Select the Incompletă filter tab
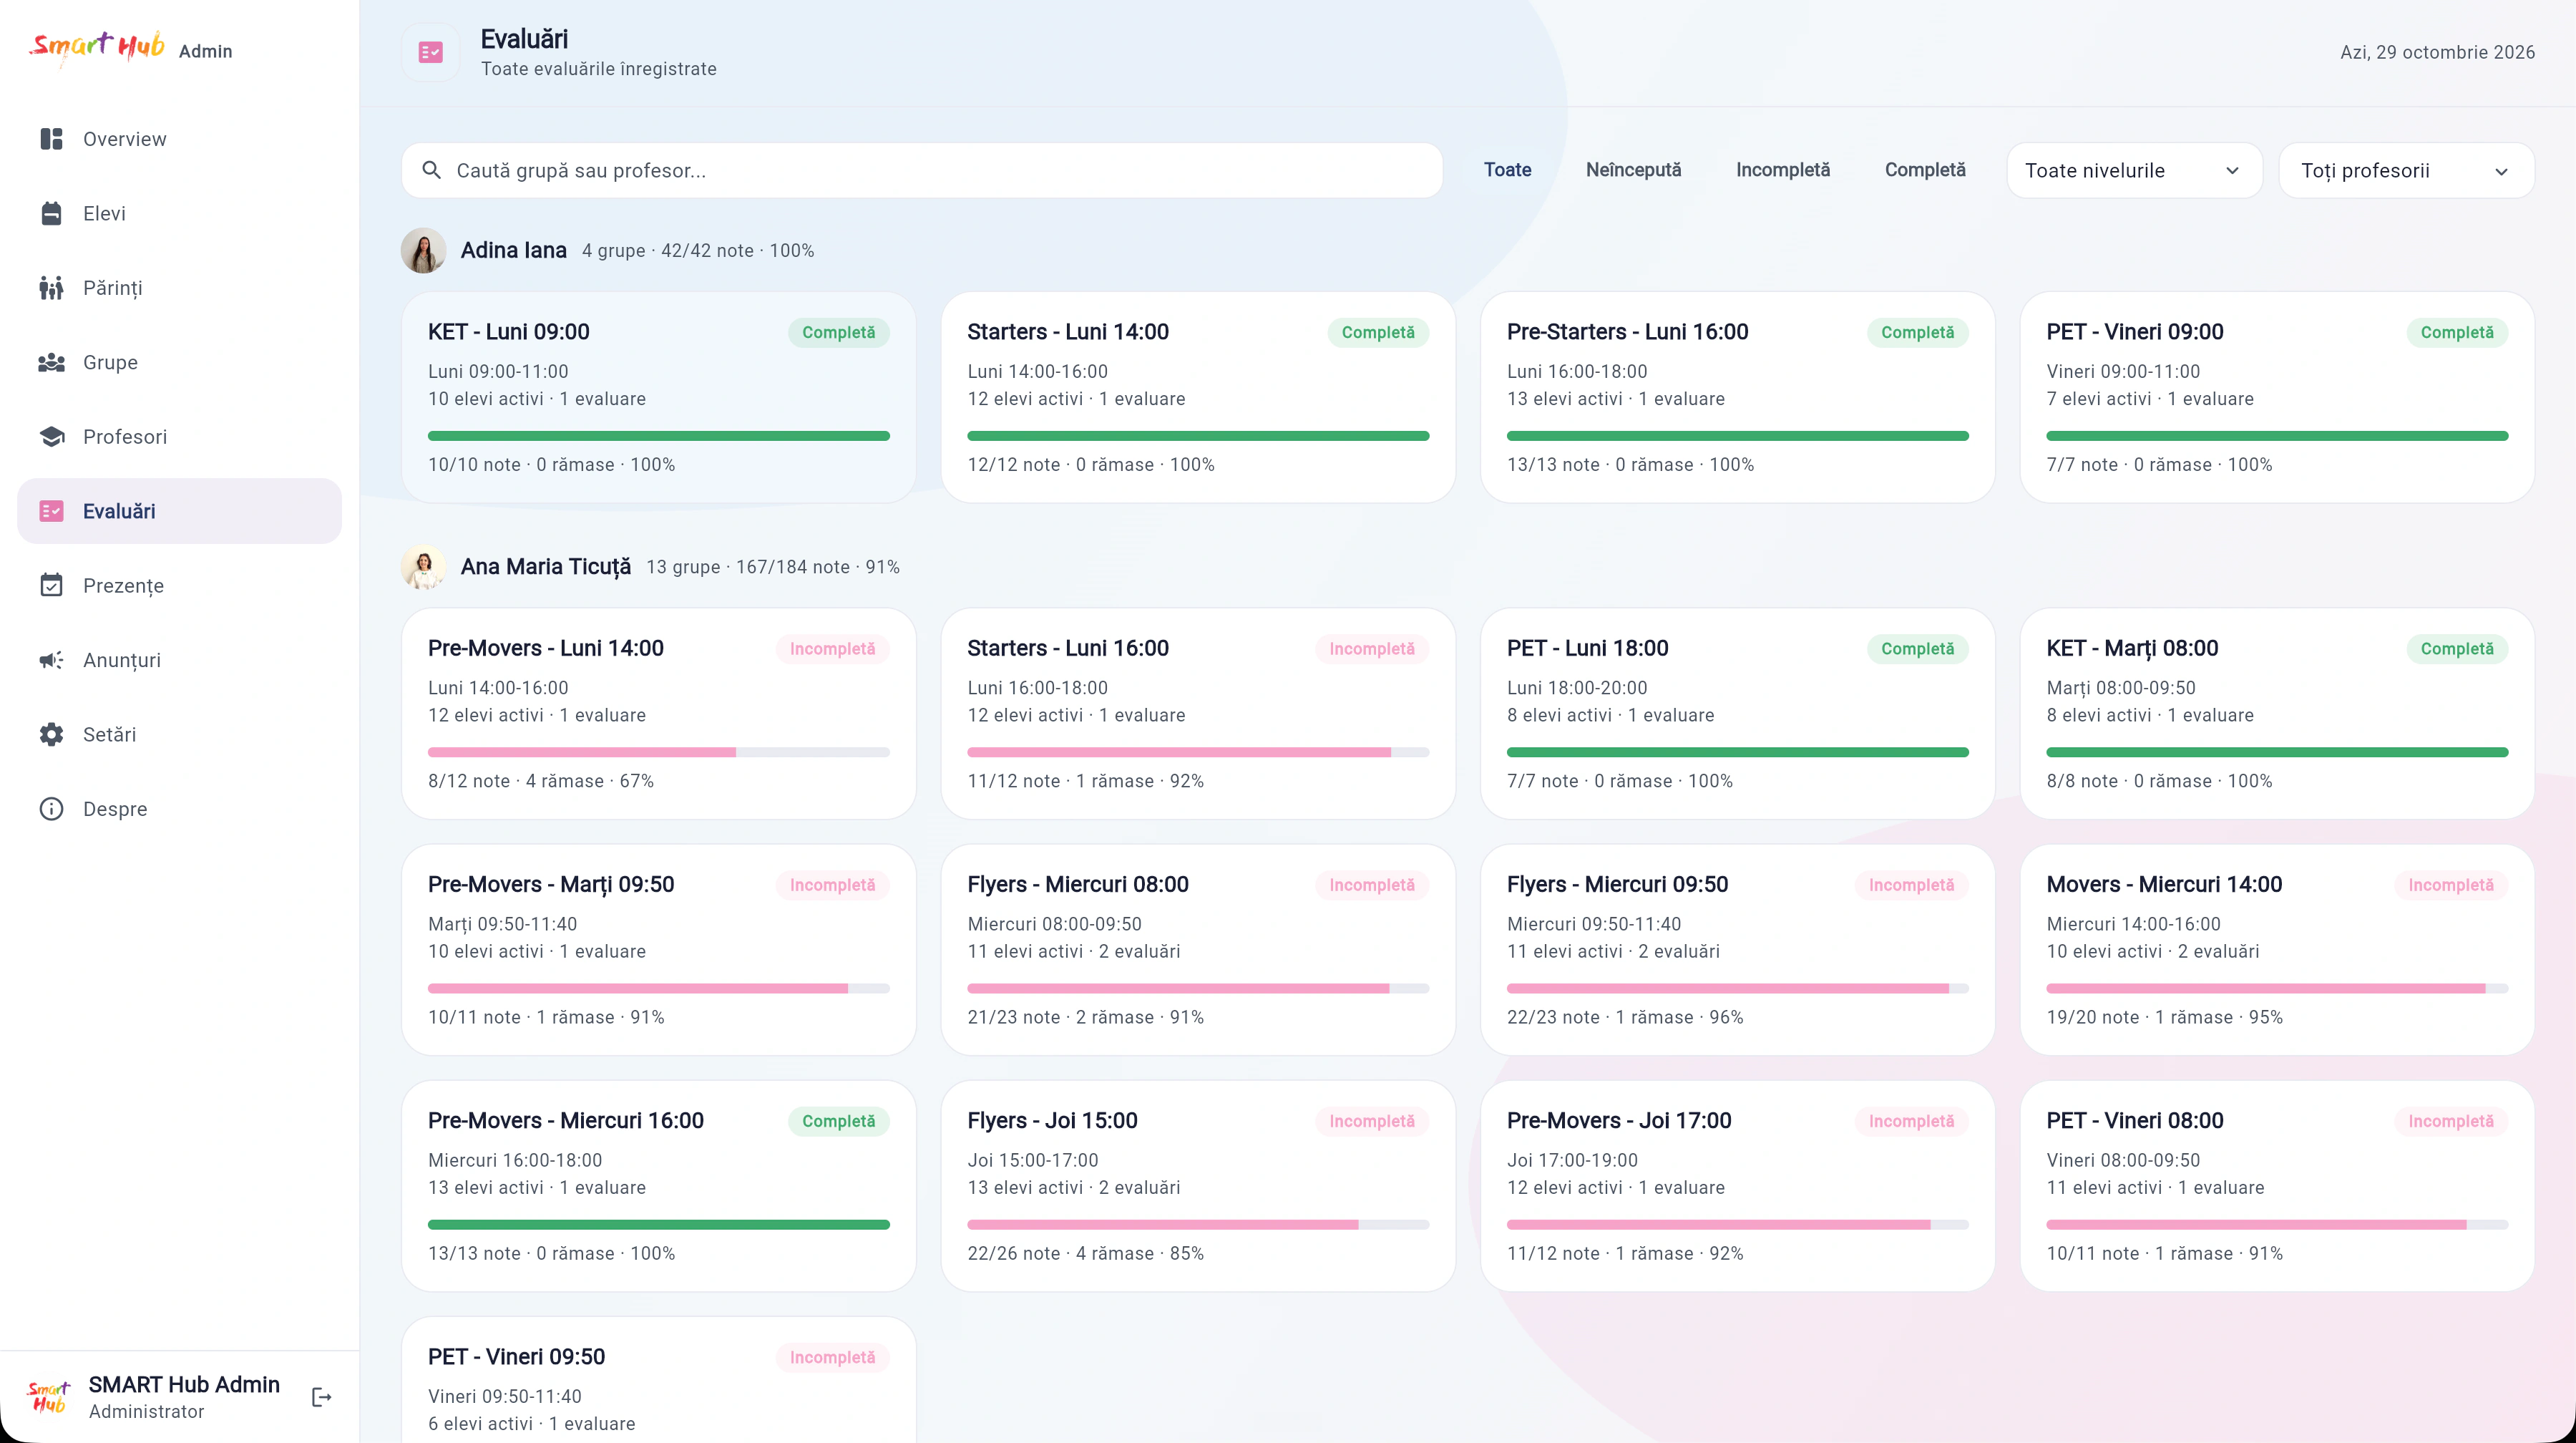2576x1443 pixels. [x=1783, y=170]
